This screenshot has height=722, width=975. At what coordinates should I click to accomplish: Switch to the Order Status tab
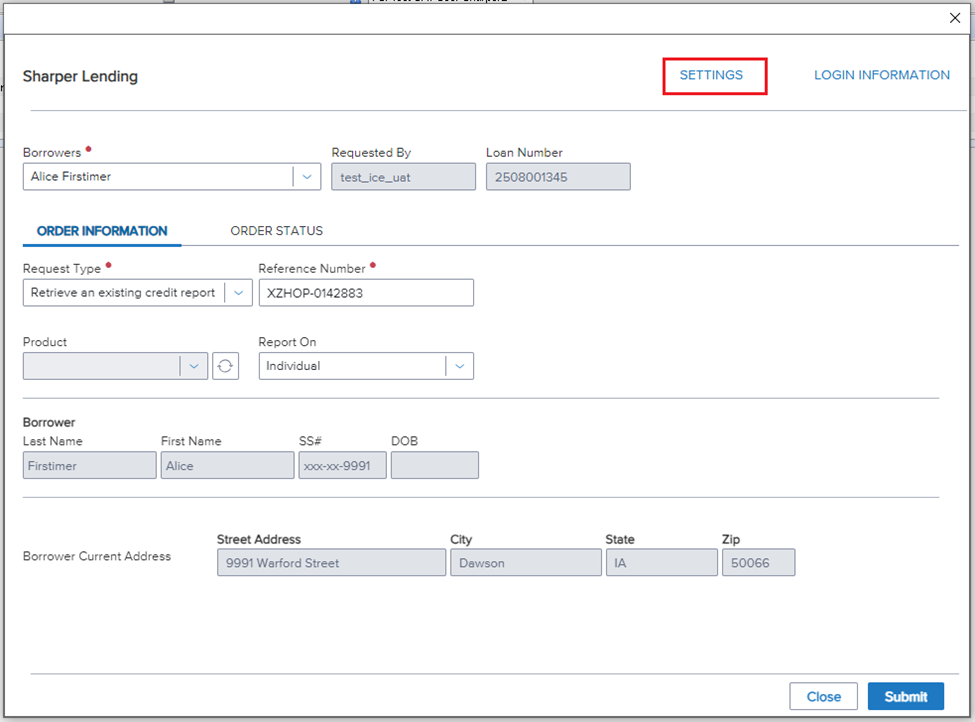point(277,231)
